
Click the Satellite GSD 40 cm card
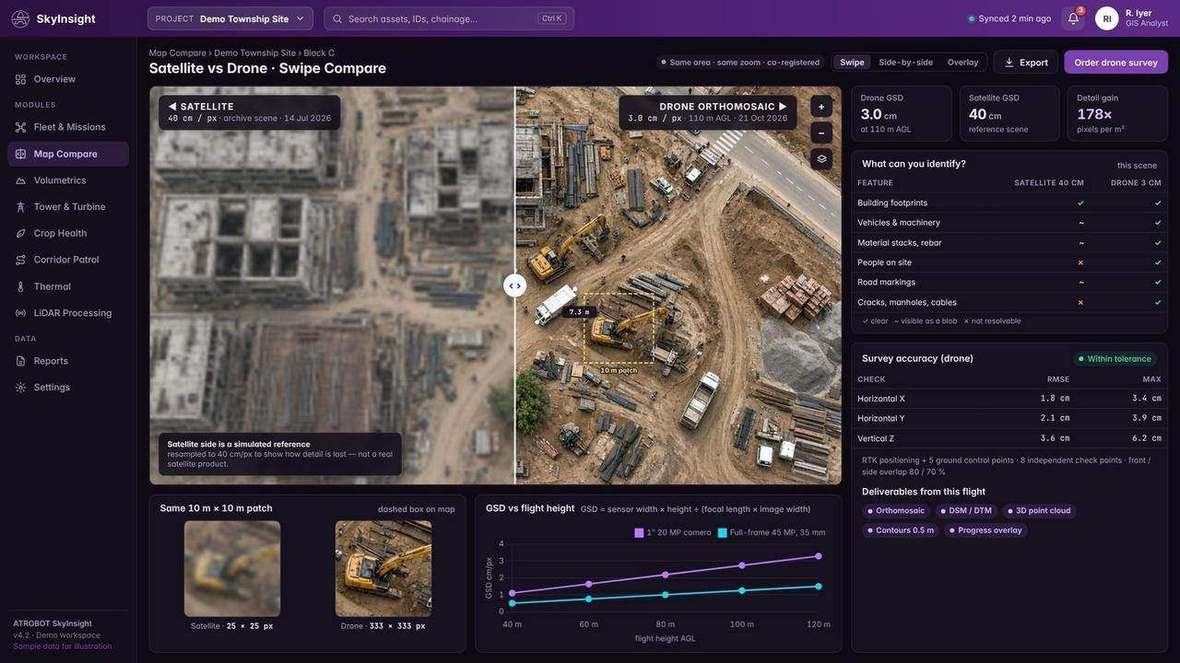pos(1009,114)
